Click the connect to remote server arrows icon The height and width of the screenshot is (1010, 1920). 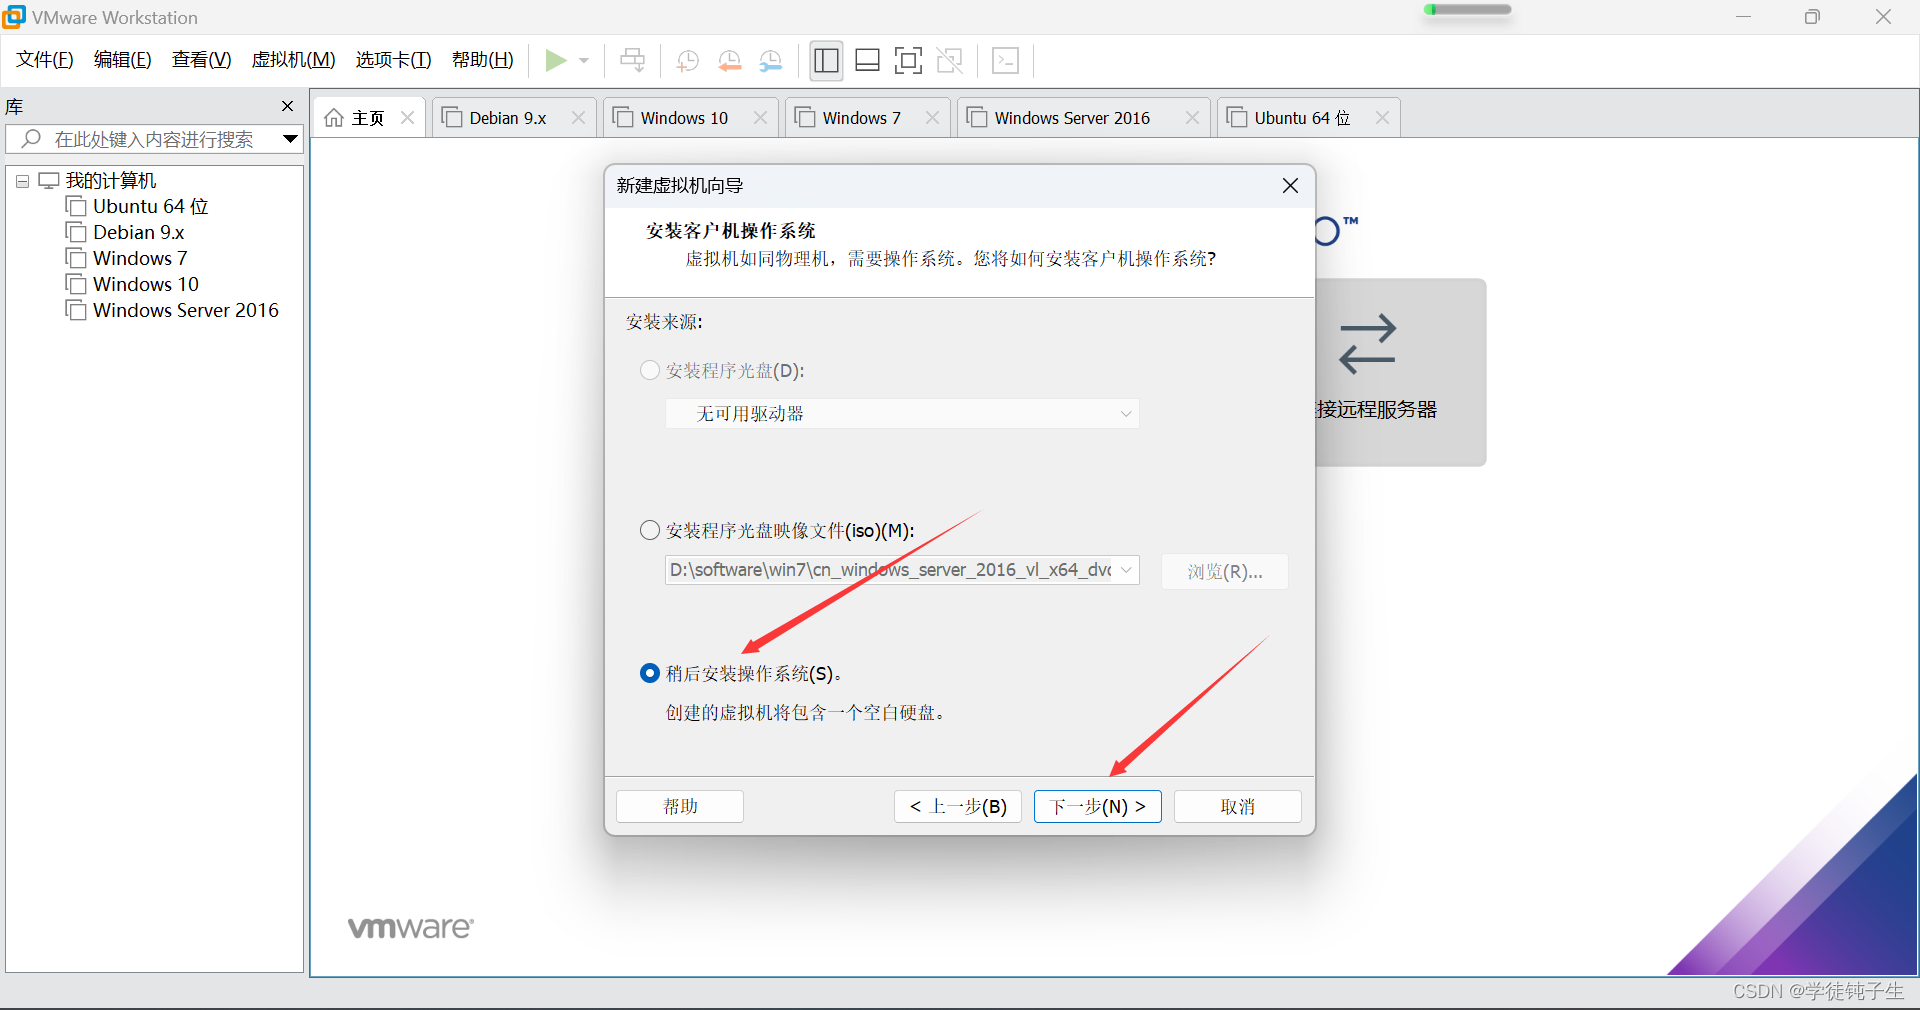pos(1367,345)
